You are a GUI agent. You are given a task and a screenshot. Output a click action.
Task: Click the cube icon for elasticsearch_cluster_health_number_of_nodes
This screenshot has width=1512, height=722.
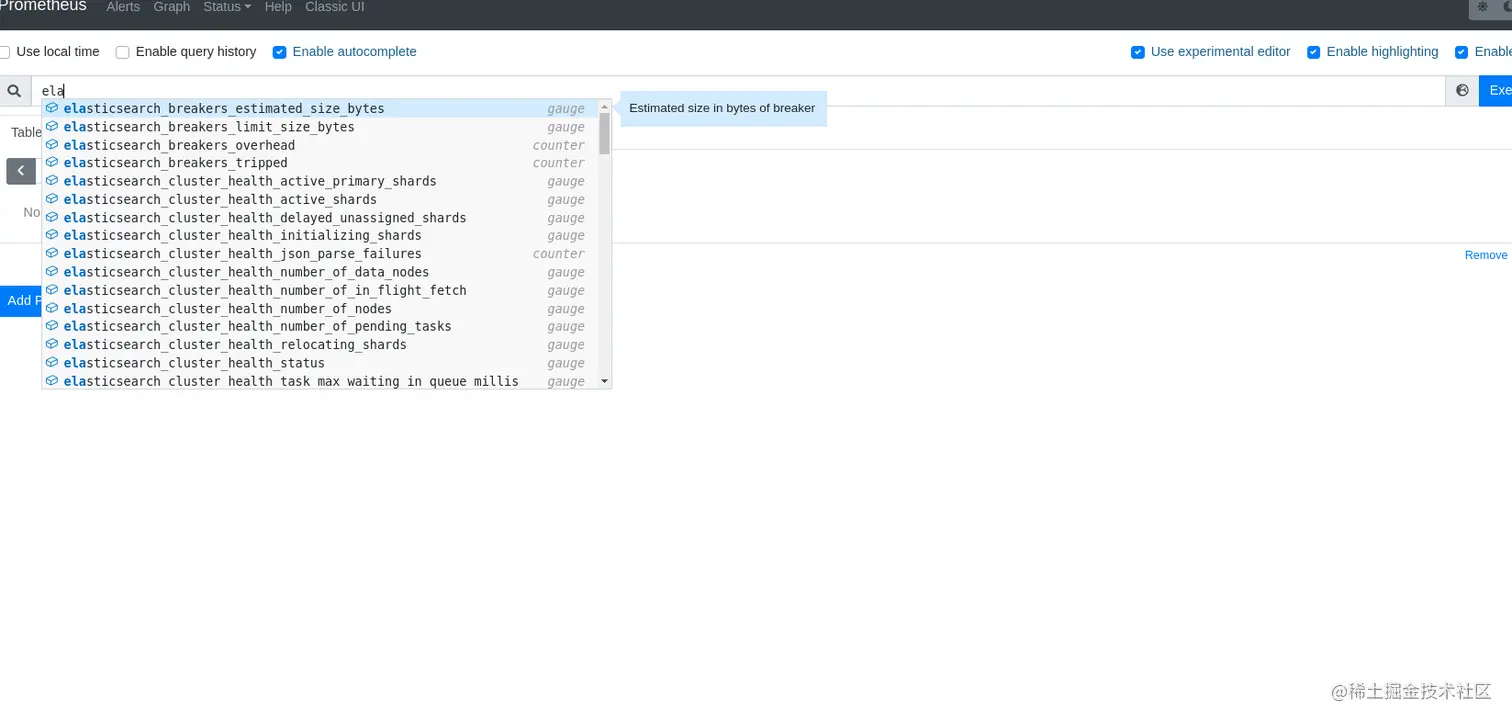pyautogui.click(x=52, y=308)
